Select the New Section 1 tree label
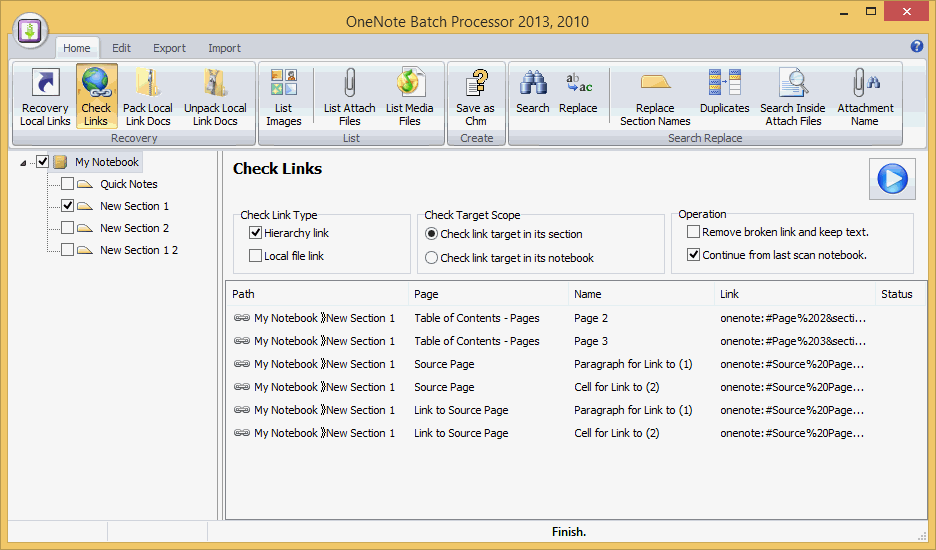 point(134,206)
